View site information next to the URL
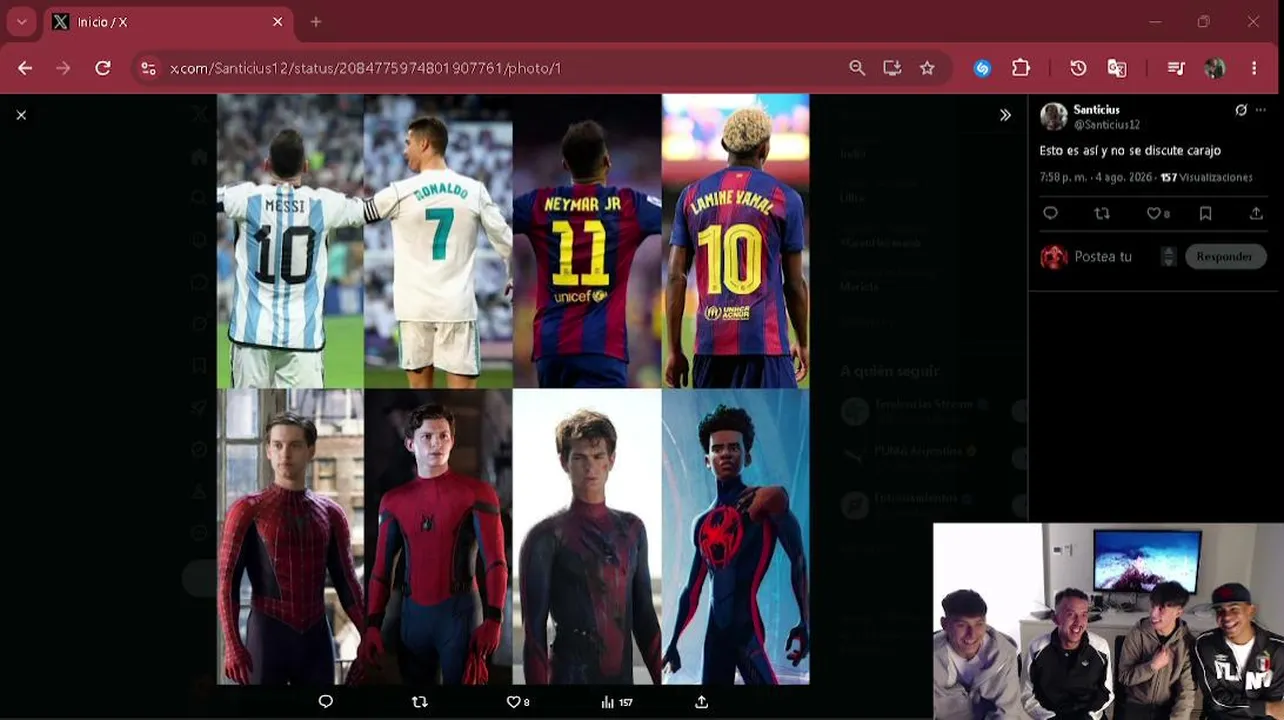Image resolution: width=1284 pixels, height=720 pixels. tap(148, 68)
